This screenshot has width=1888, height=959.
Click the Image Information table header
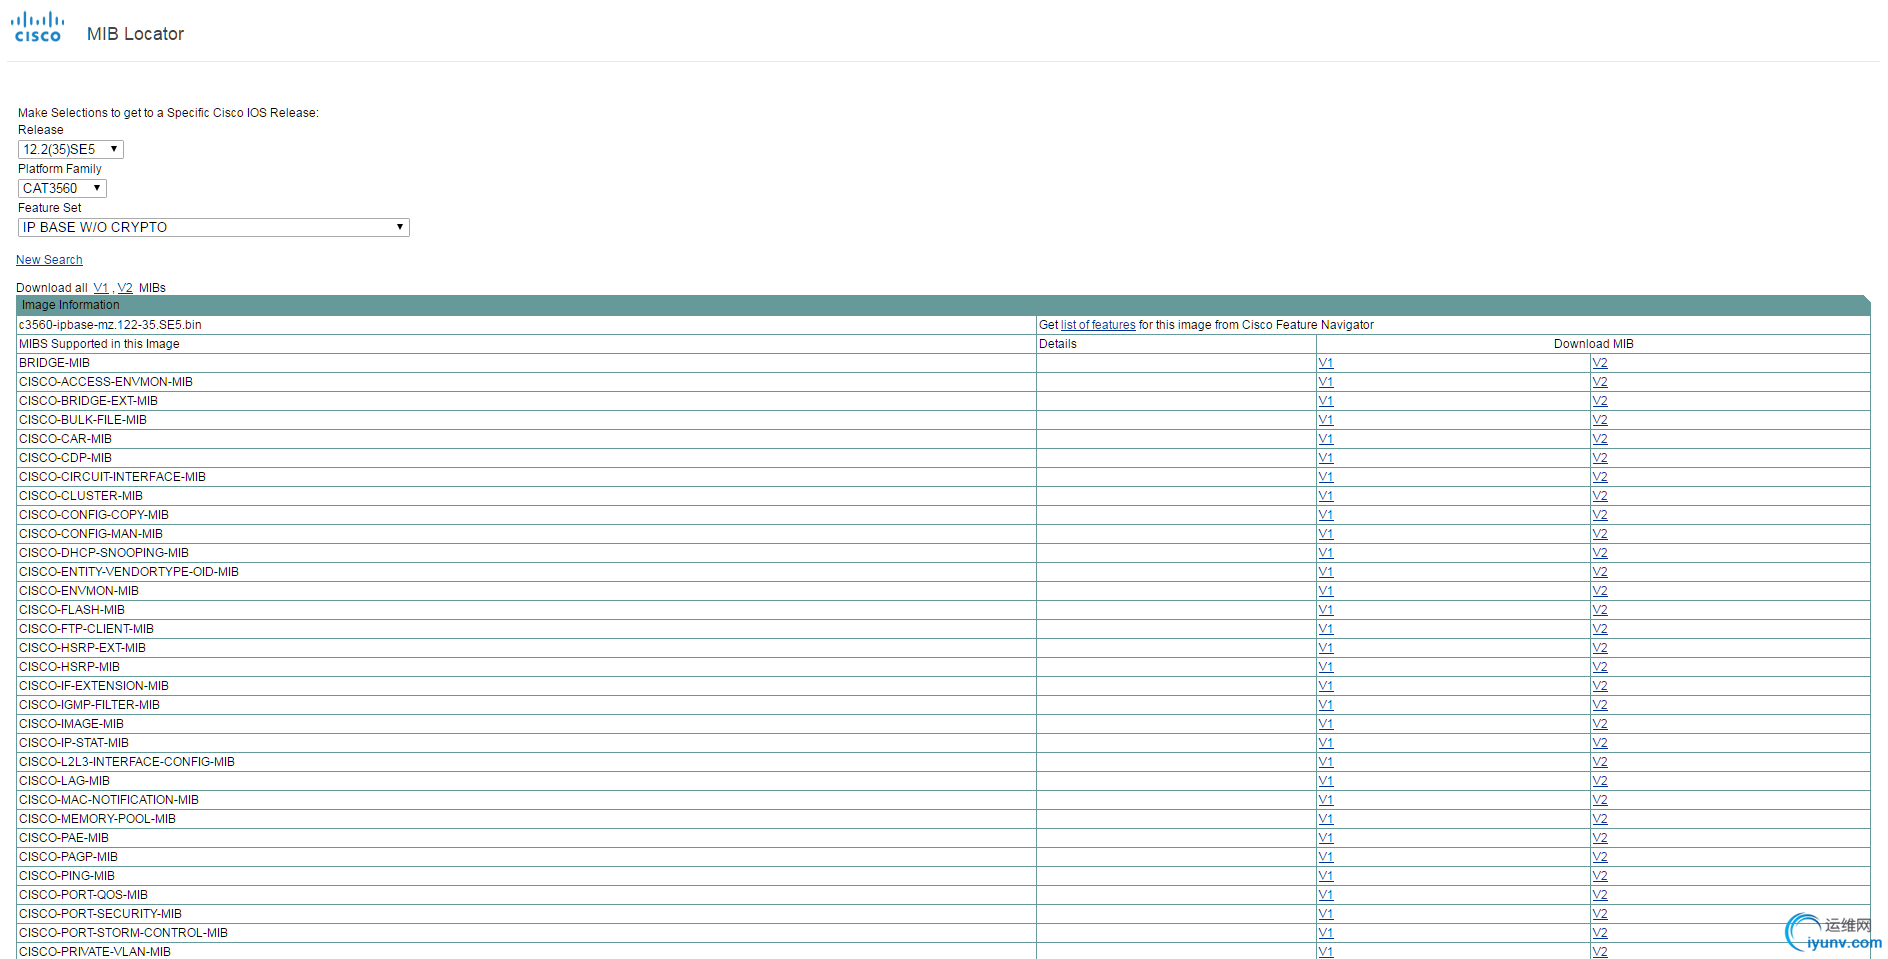click(943, 305)
